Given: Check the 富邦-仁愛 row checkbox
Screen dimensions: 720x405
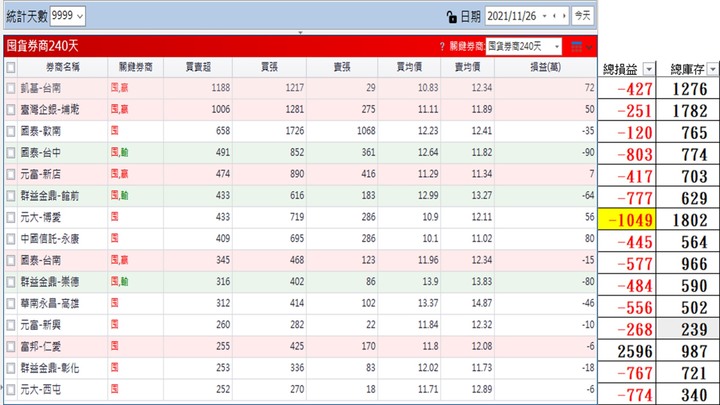Looking at the screenshot, I should pos(11,347).
